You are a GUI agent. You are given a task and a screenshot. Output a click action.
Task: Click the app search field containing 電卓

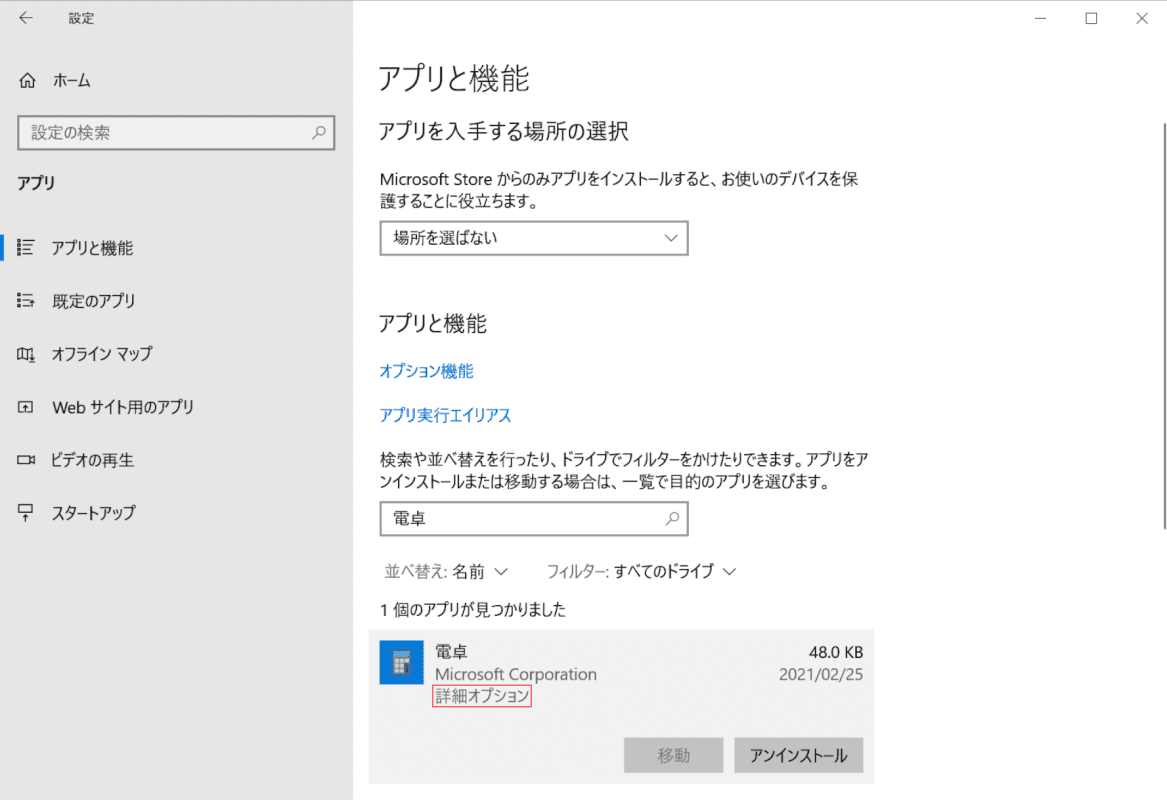[x=534, y=519]
